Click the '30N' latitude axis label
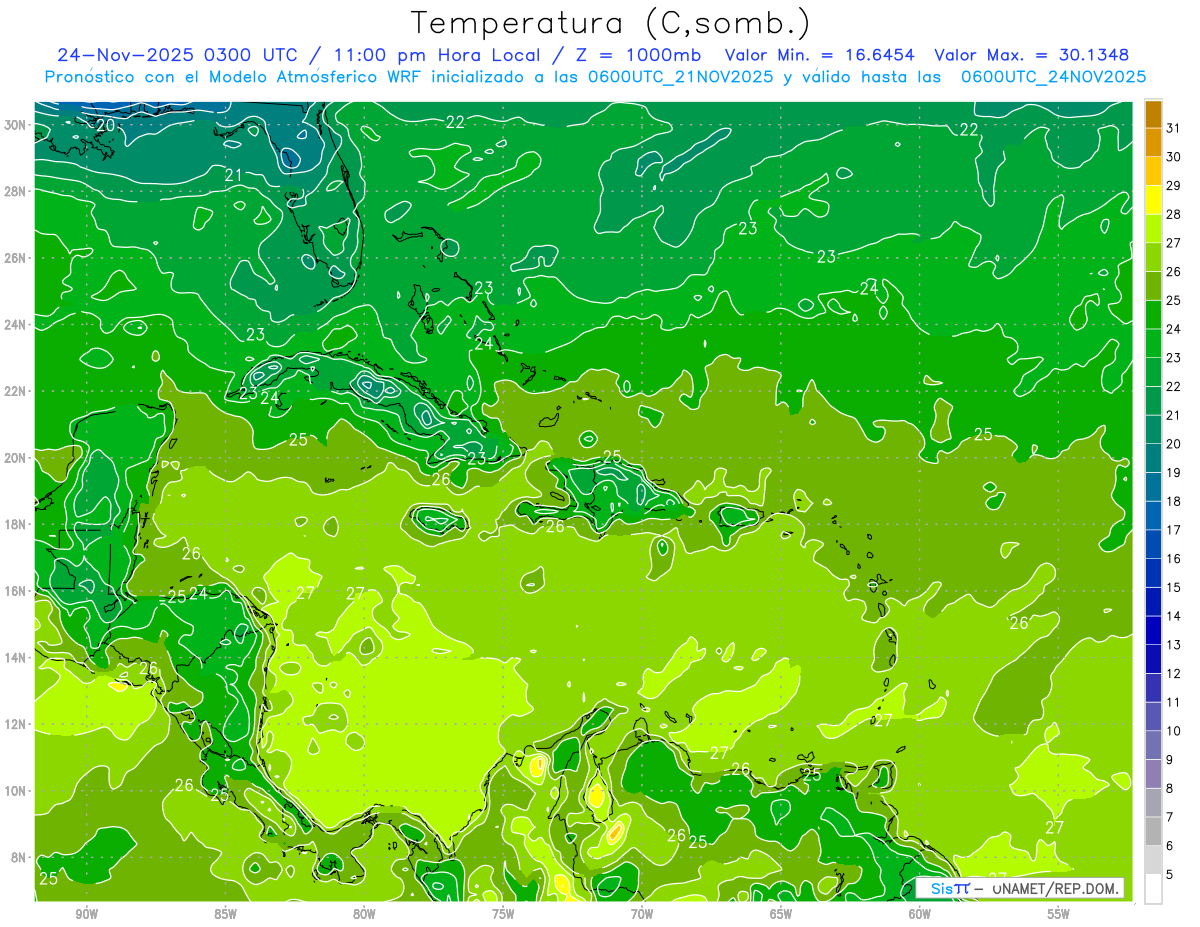The height and width of the screenshot is (927, 1200). 15,125
